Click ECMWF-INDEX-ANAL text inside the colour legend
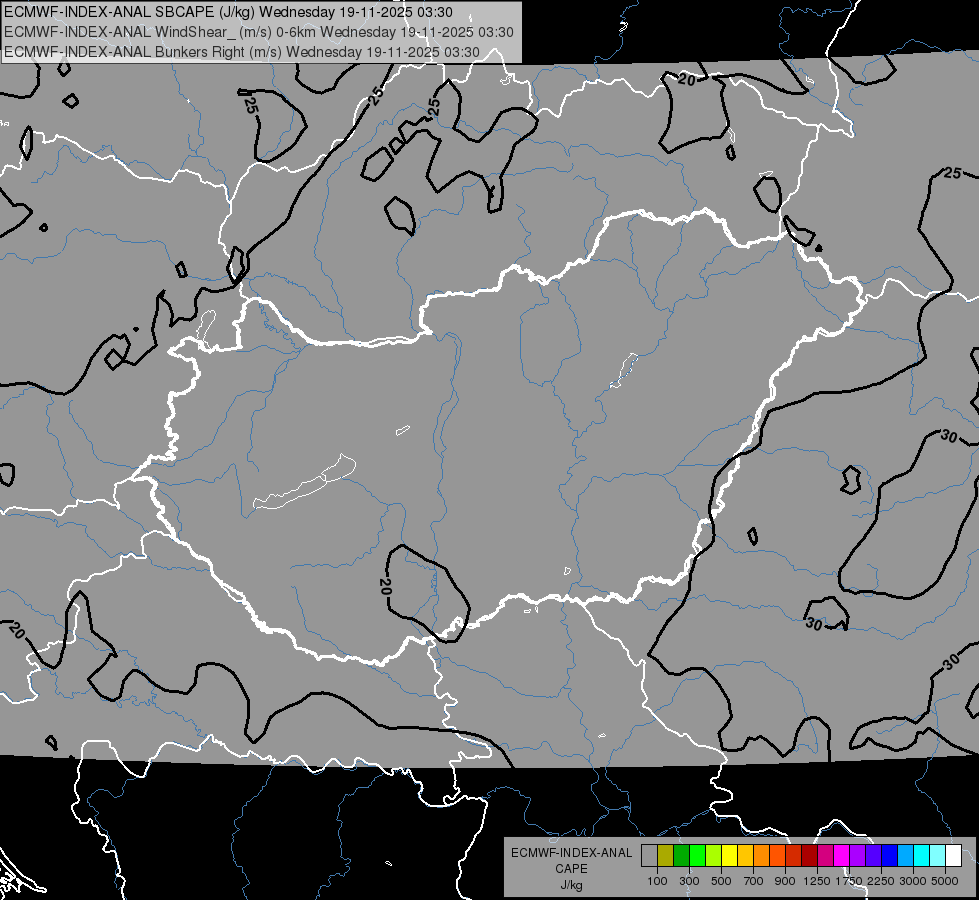This screenshot has width=979, height=900. coord(572,853)
